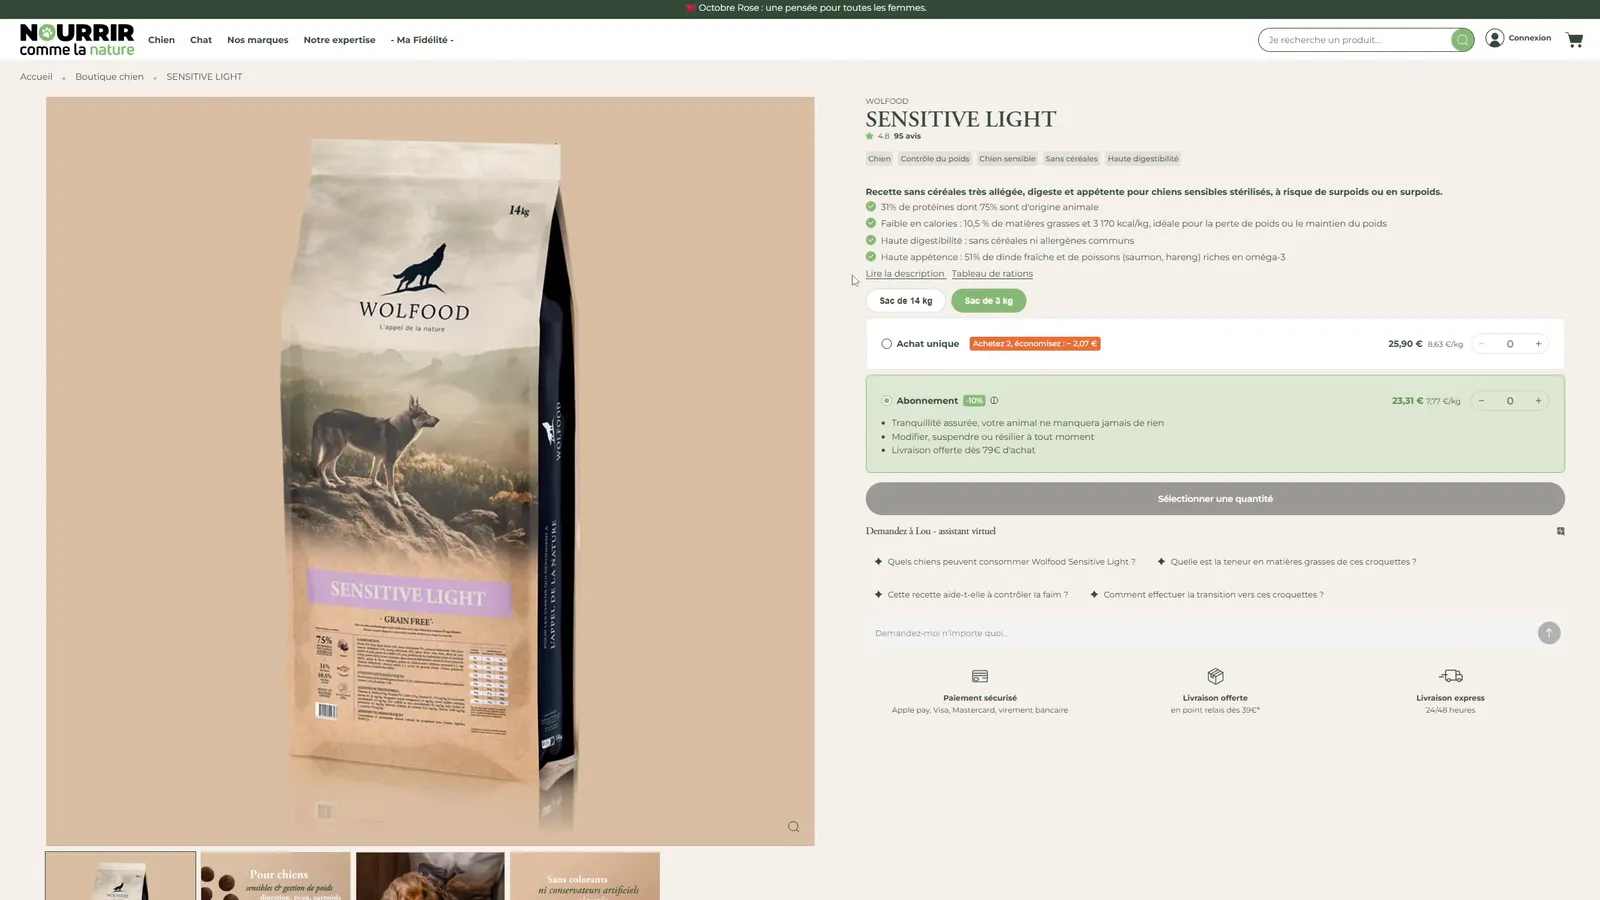Image resolution: width=1600 pixels, height=900 pixels.
Task: Select the Achat unique radio option
Action: 886,344
